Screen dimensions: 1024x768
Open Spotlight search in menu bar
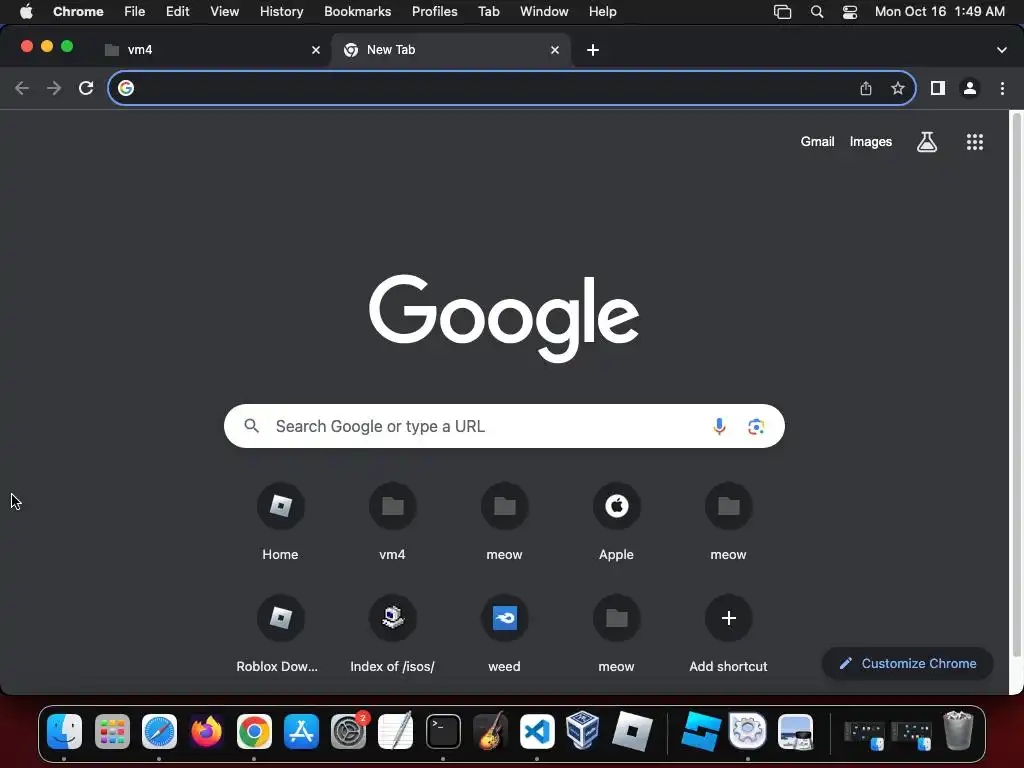[817, 12]
